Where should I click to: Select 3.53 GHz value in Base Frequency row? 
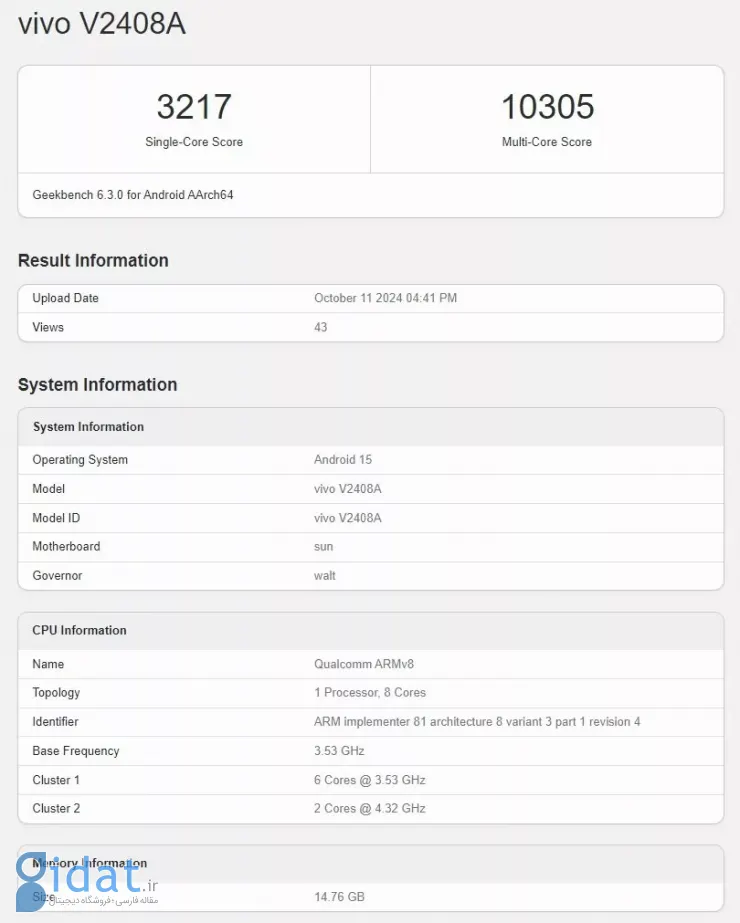[339, 751]
